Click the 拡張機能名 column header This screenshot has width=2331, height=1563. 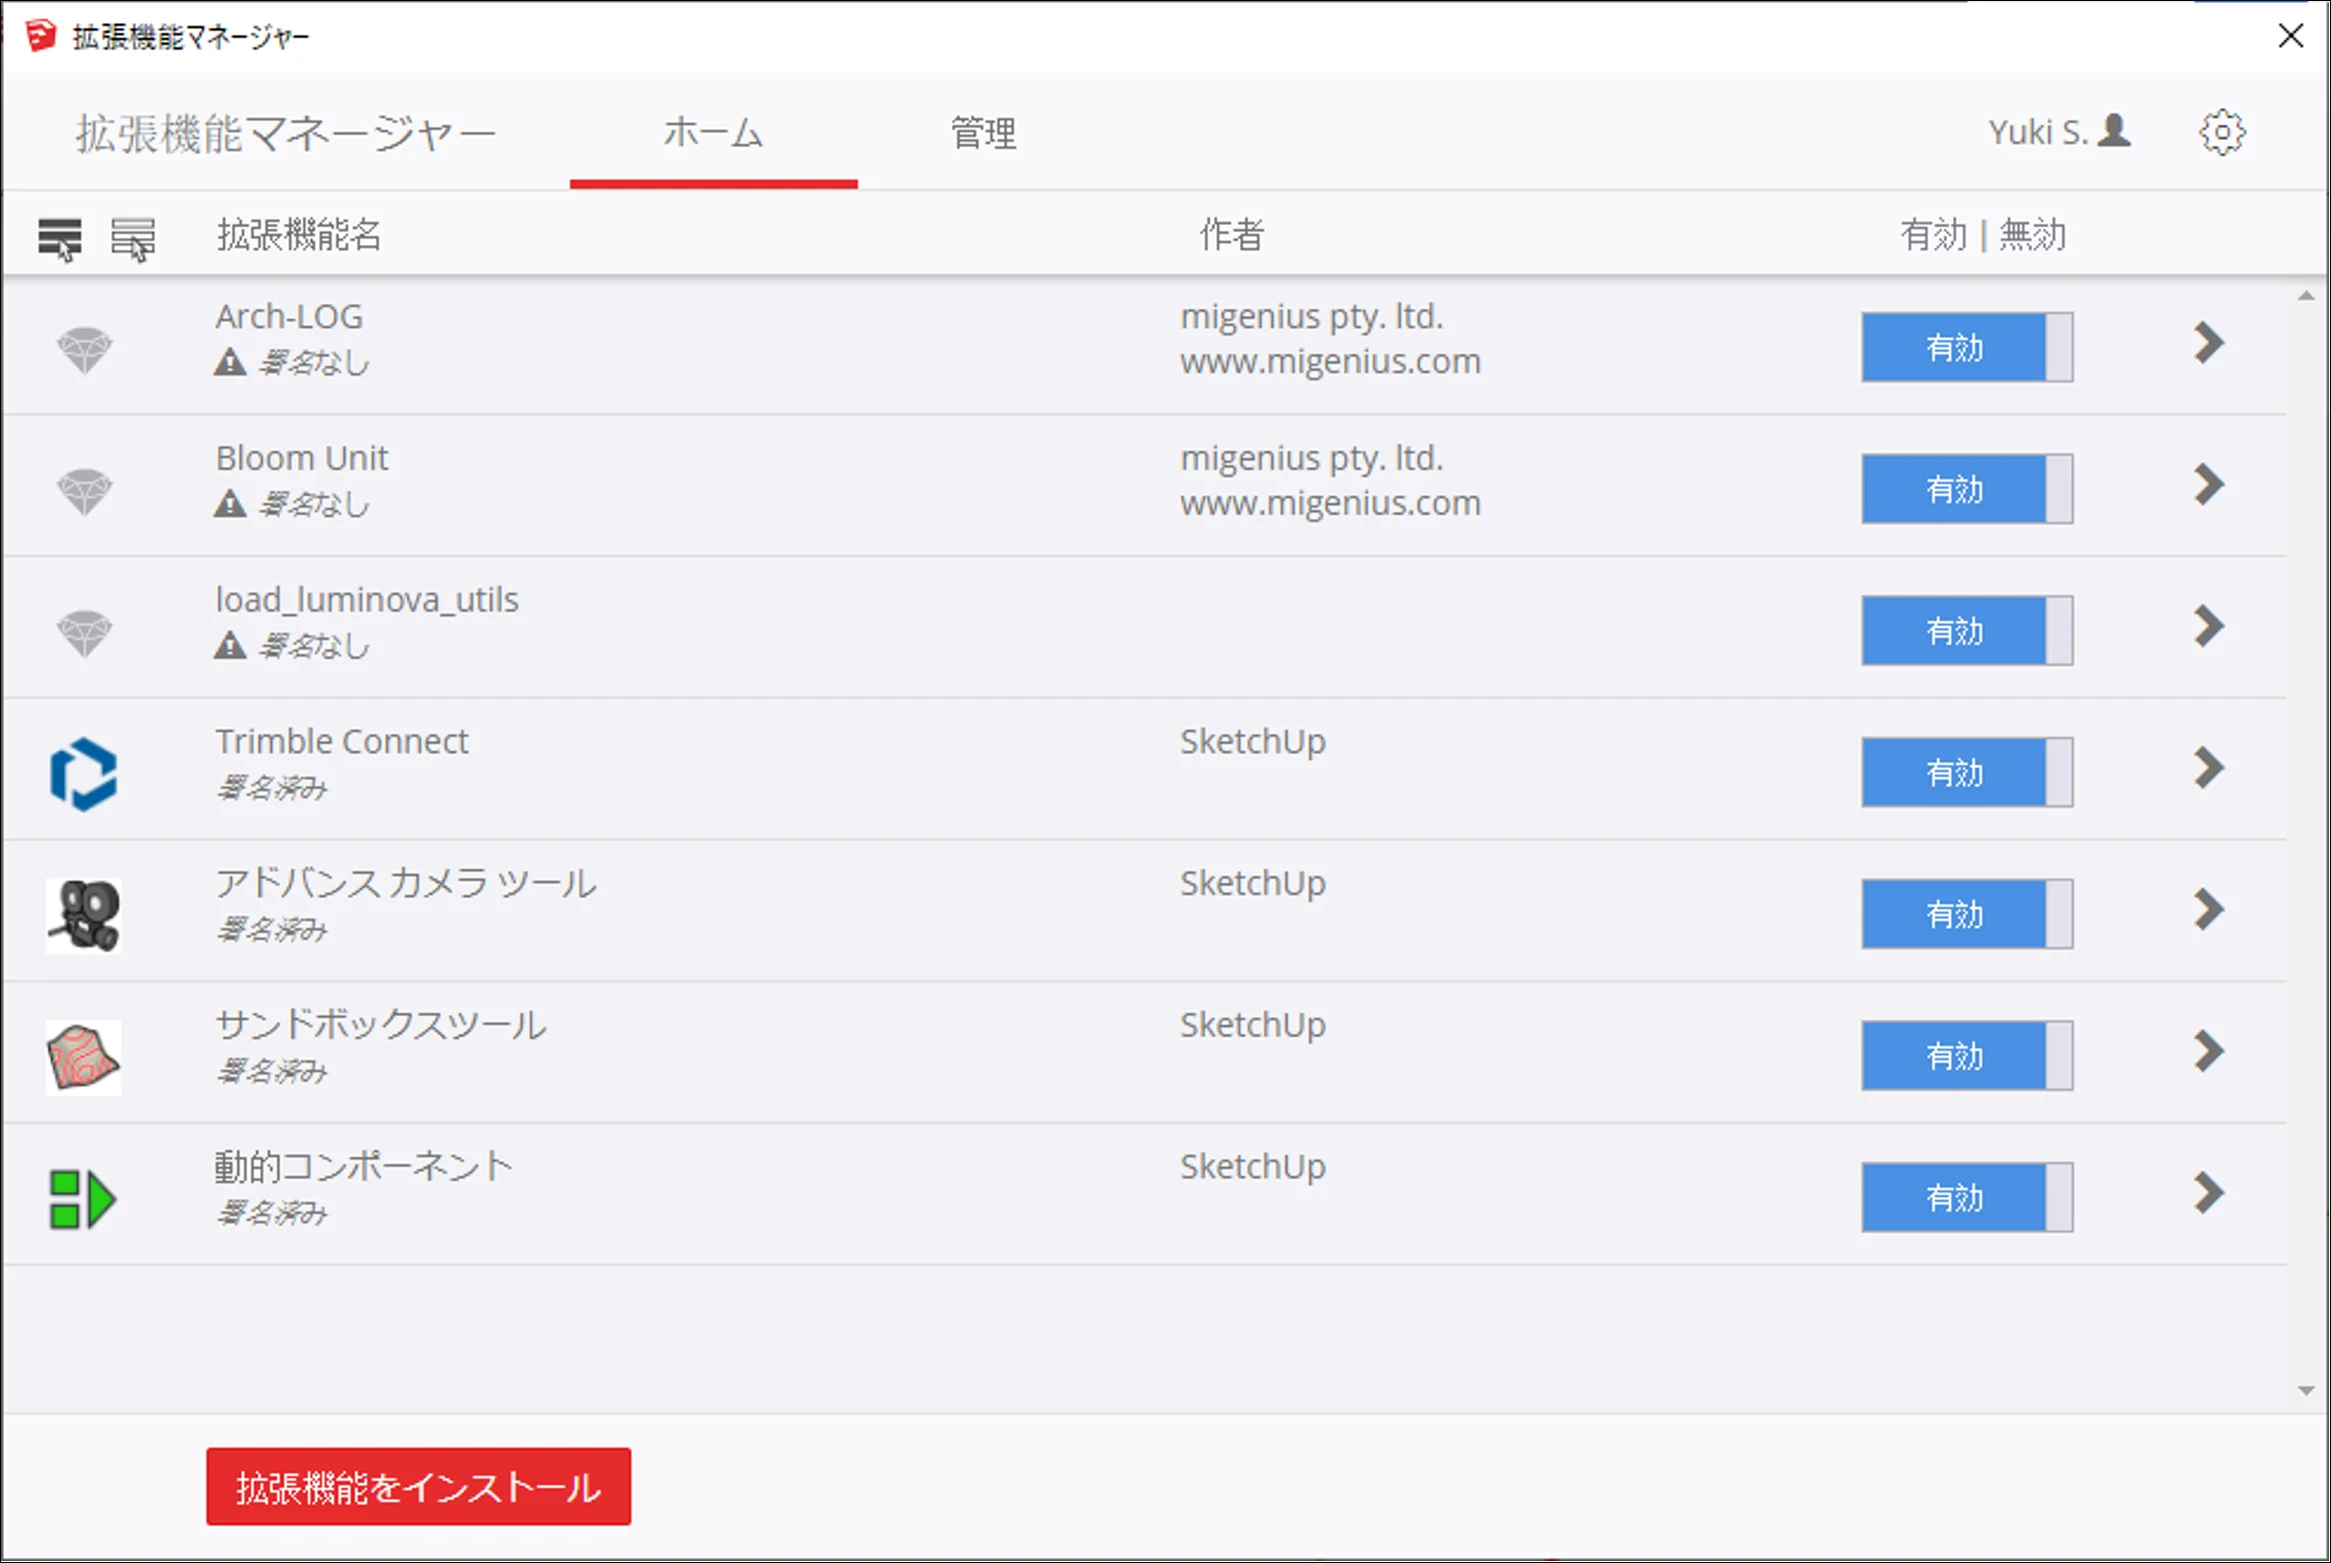click(x=299, y=235)
